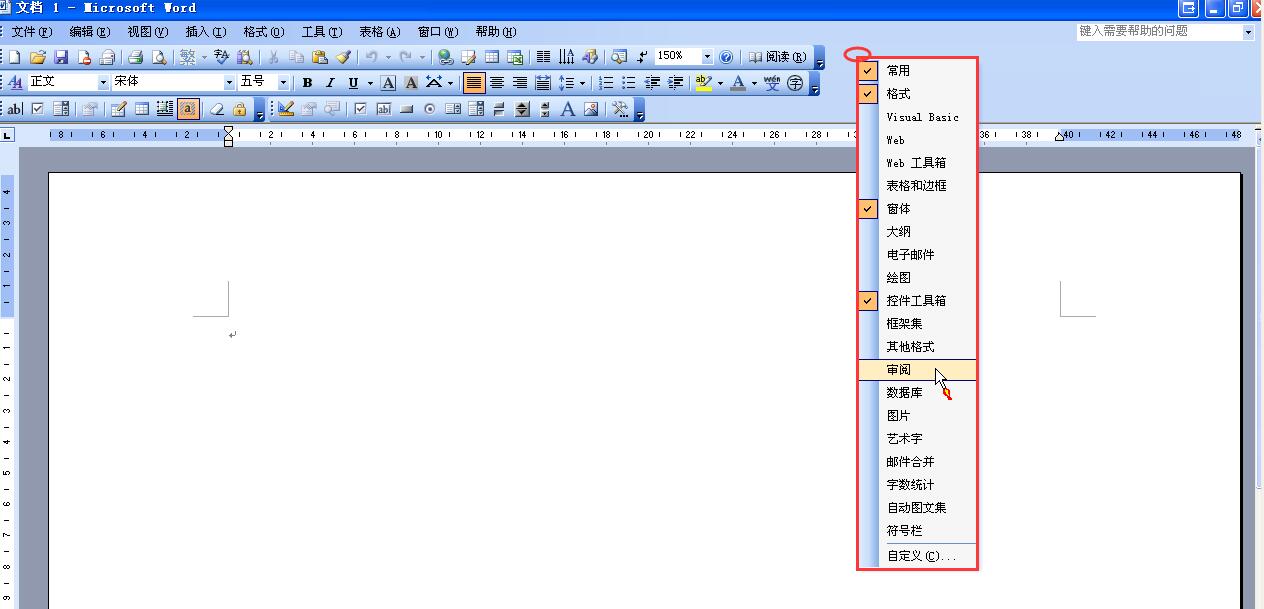The image size is (1264, 609).
Task: Click the Paste clipboard icon
Action: click(x=320, y=57)
